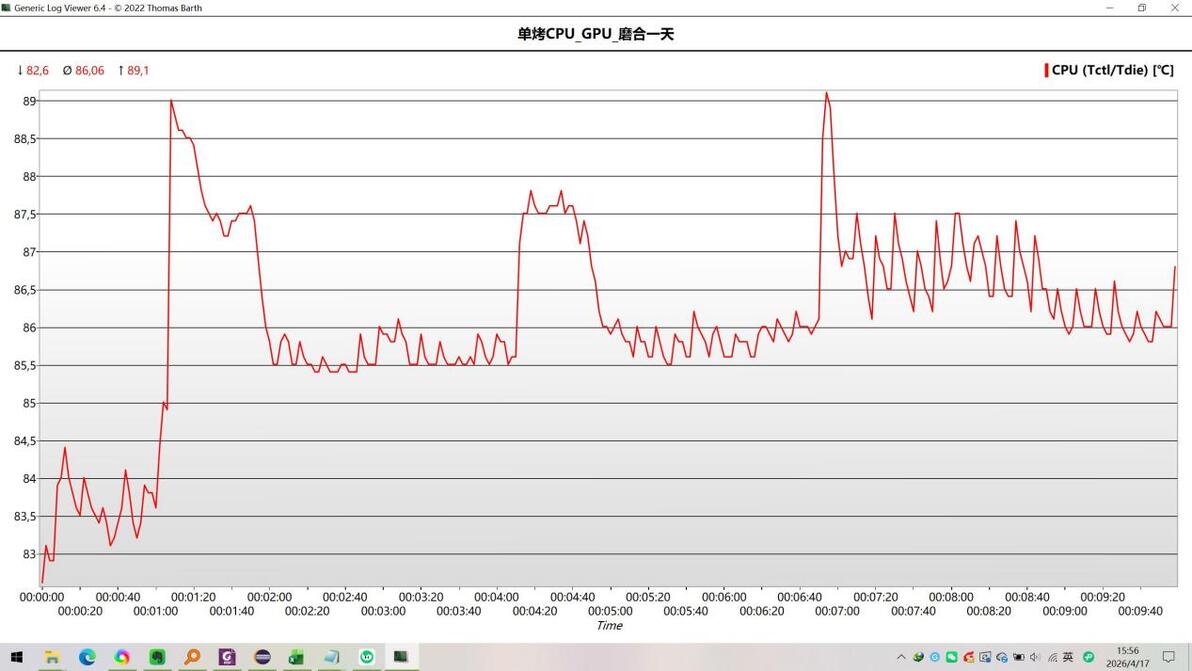Click the 00:05:00 time axis label

pyautogui.click(x=610, y=611)
